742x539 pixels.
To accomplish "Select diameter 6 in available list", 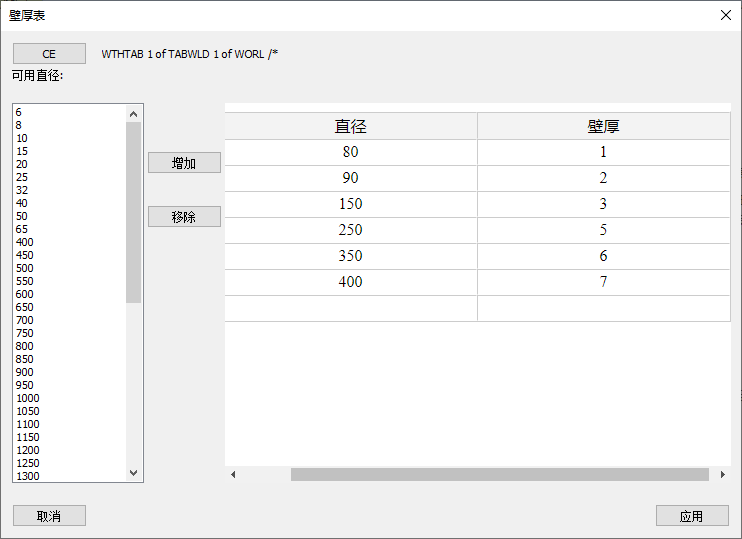I will tap(19, 112).
